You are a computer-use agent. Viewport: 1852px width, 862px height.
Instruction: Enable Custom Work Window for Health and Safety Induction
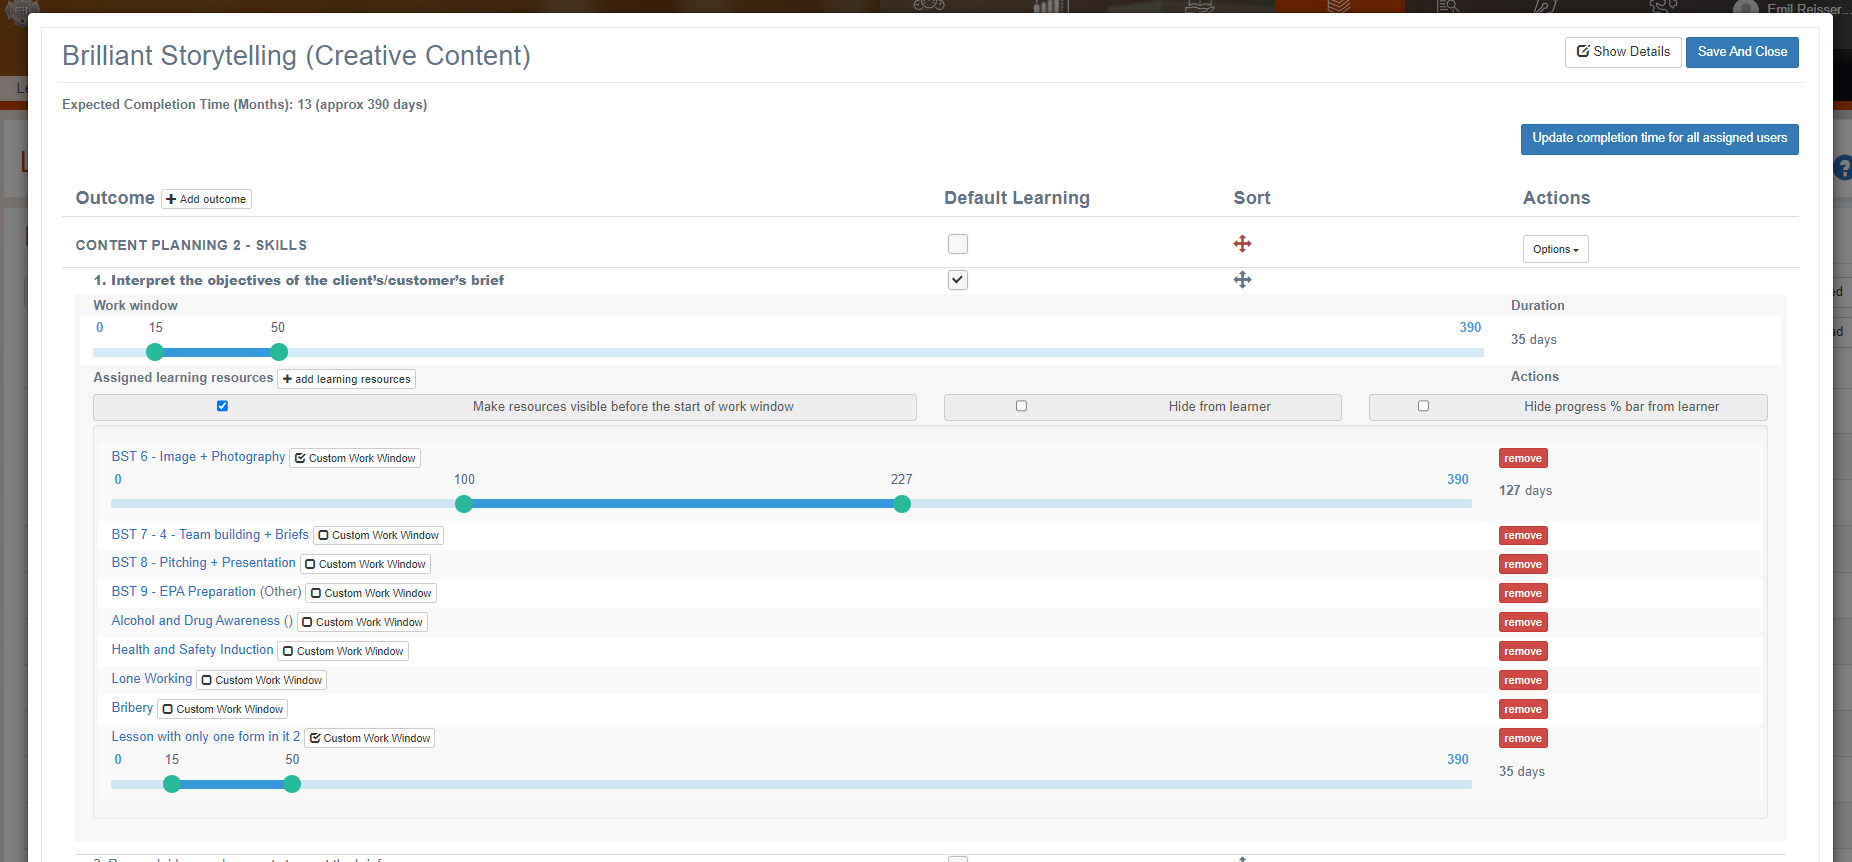pyautogui.click(x=343, y=651)
